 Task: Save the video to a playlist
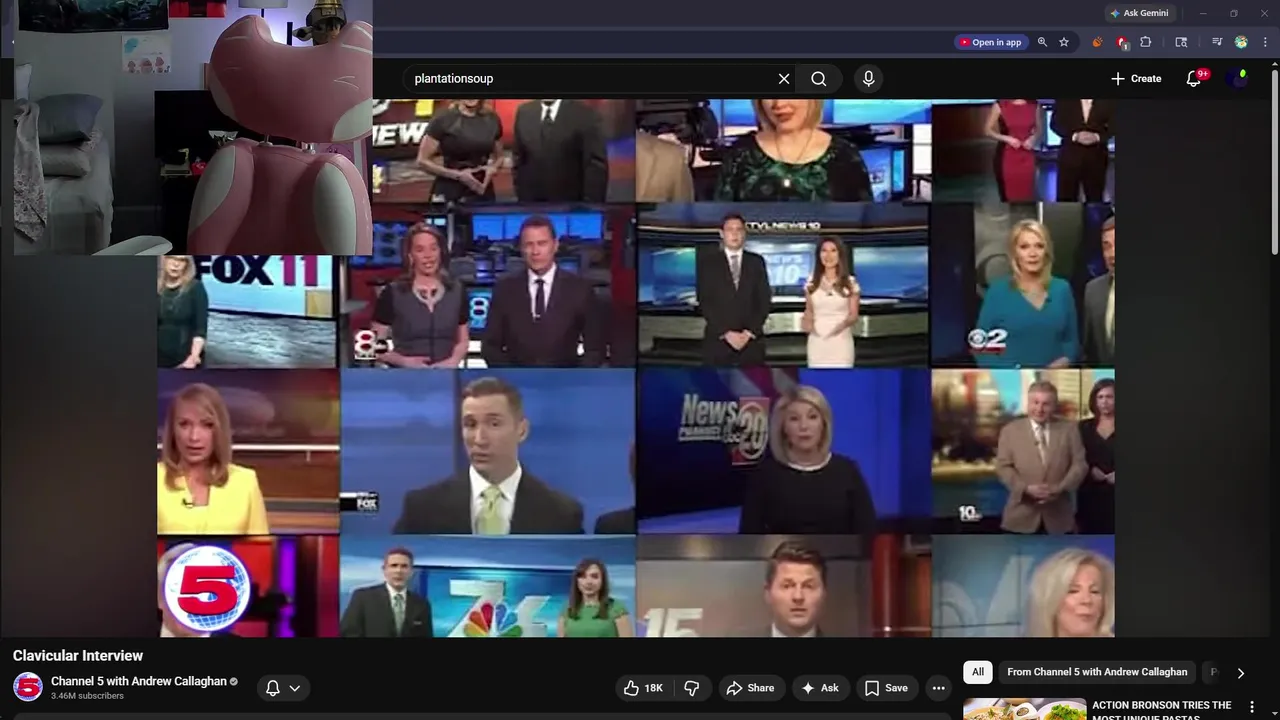(x=886, y=688)
